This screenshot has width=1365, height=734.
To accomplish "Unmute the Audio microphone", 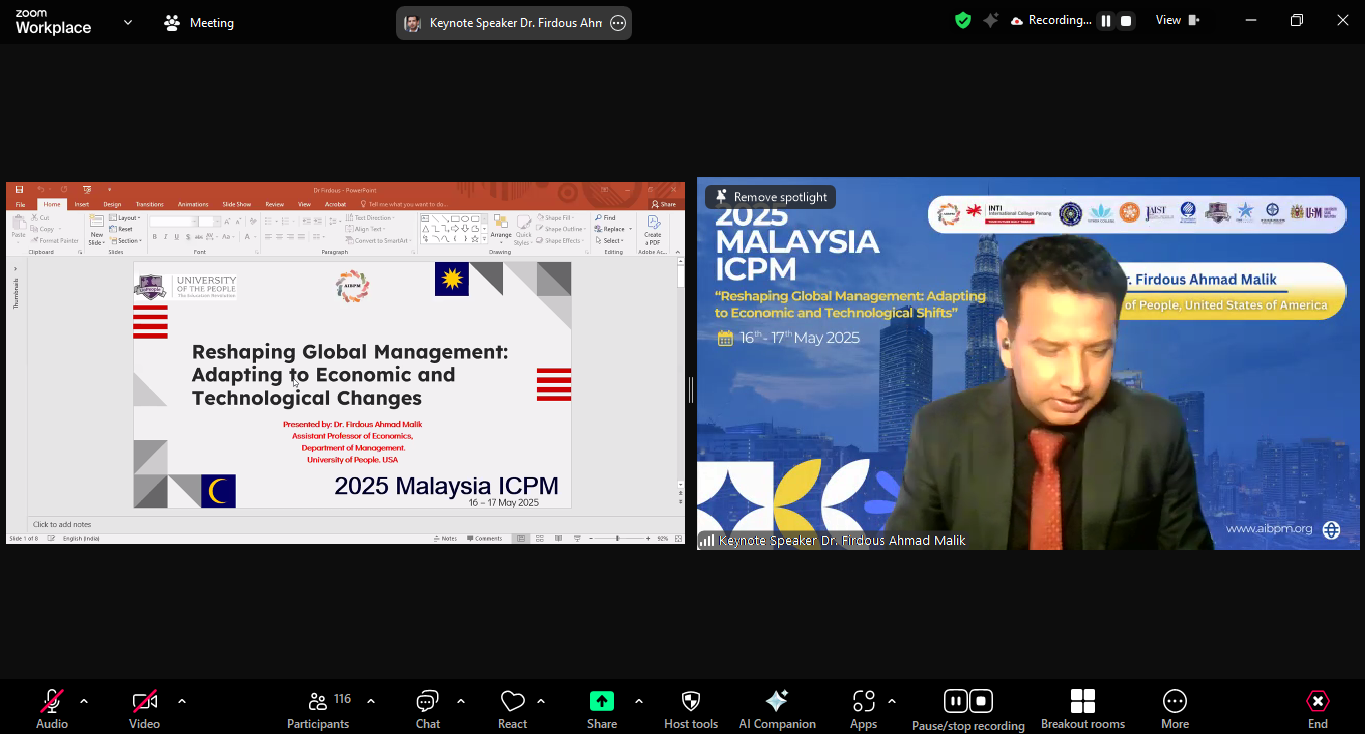I will click(52, 709).
